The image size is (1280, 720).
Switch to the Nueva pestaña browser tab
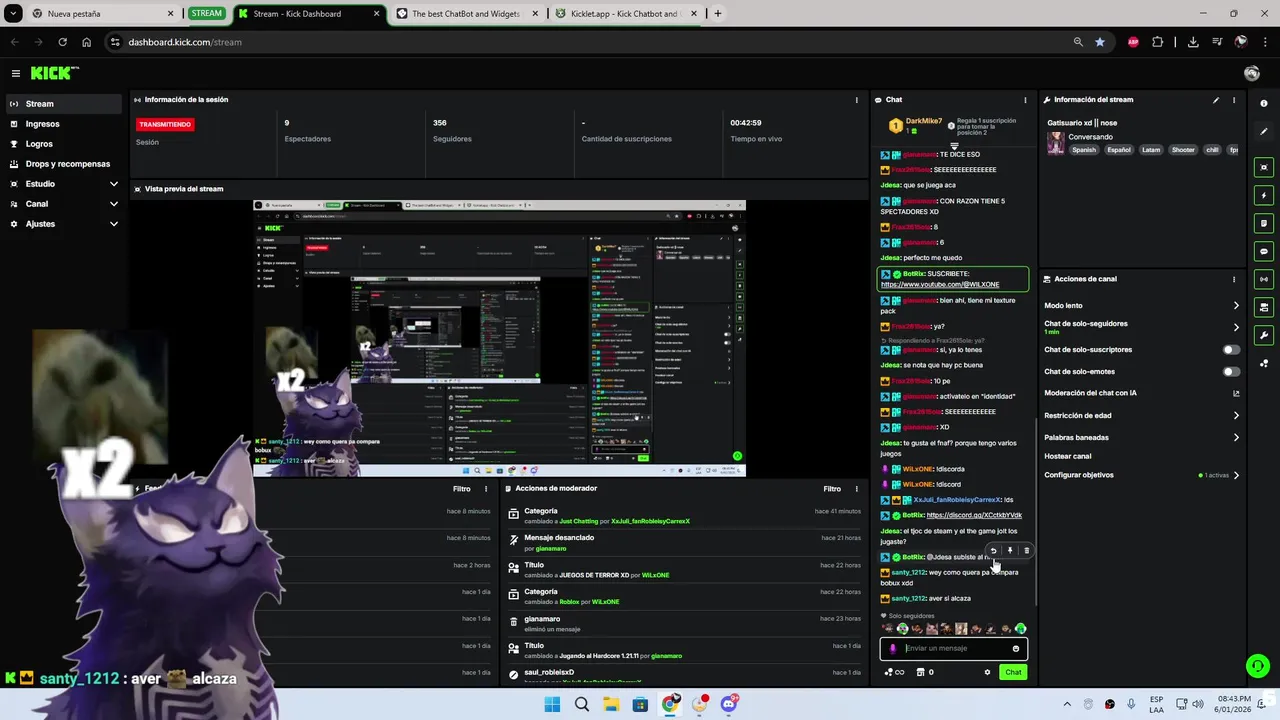click(x=102, y=14)
